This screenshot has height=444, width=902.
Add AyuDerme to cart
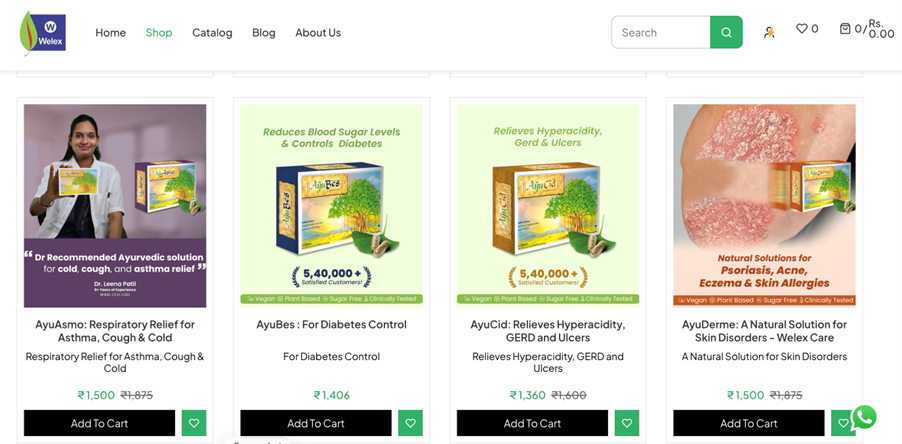tap(748, 423)
